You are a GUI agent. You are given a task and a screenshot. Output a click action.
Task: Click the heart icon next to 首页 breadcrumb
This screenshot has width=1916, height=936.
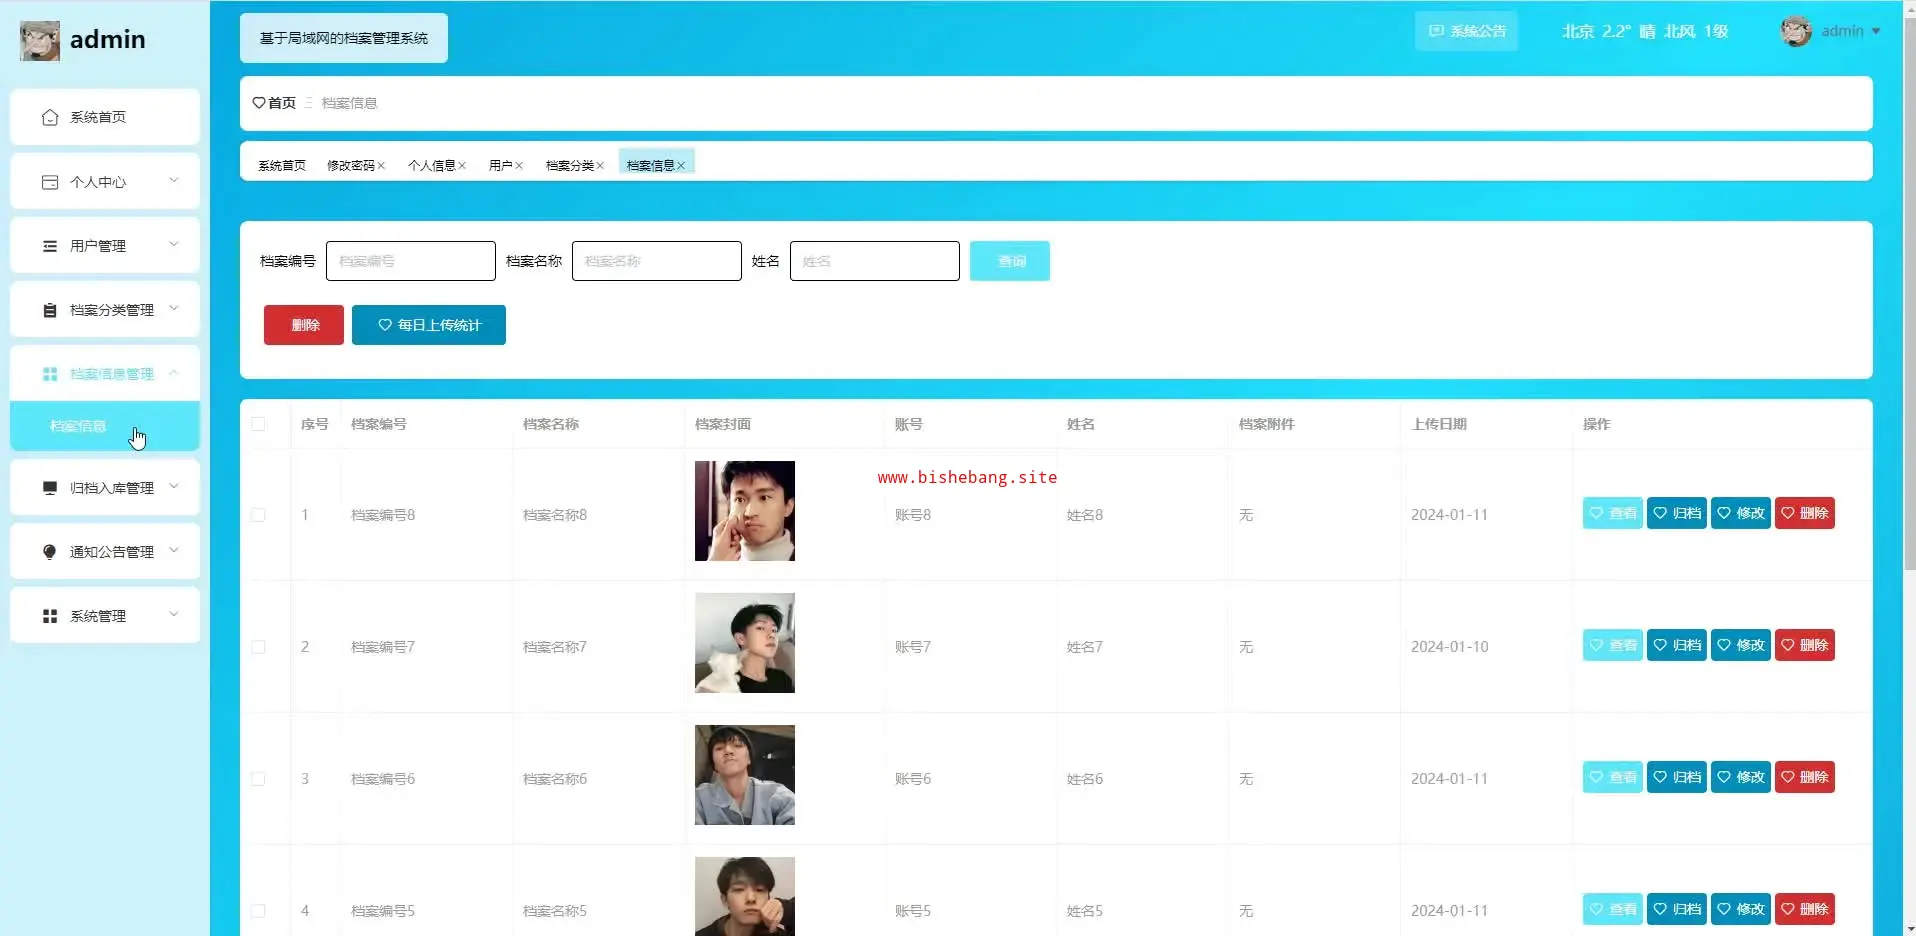pyautogui.click(x=259, y=103)
